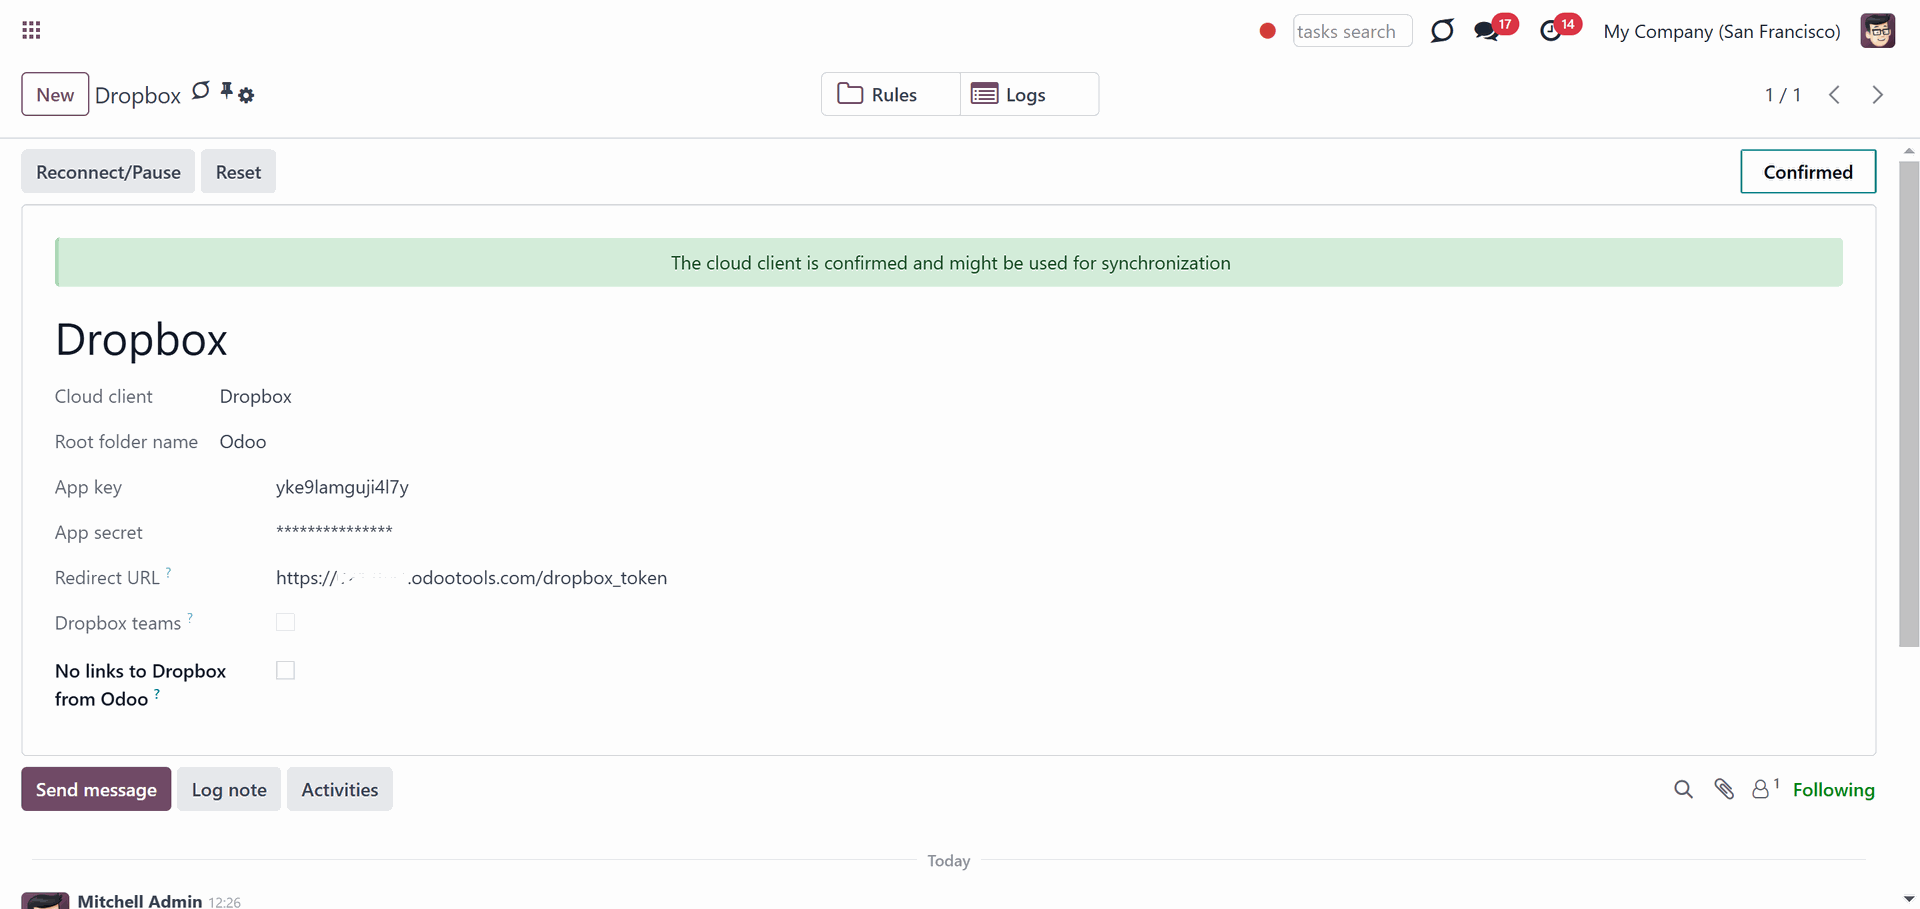Click the scrollbar up arrow

[1909, 151]
